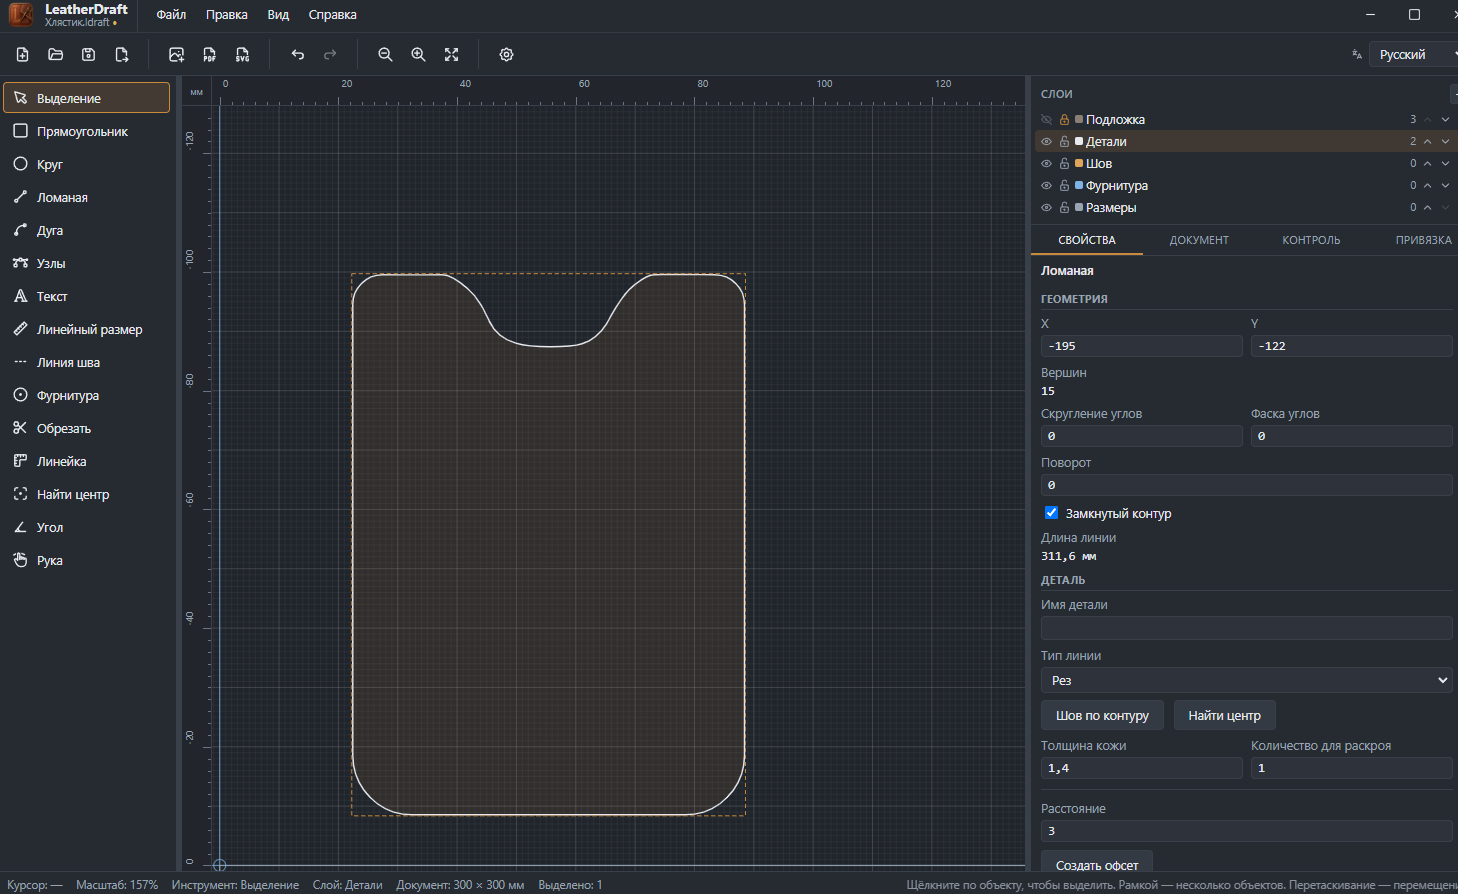Uncheck the Замкнутый контур checkbox
Viewport: 1458px width, 894px height.
coord(1051,513)
